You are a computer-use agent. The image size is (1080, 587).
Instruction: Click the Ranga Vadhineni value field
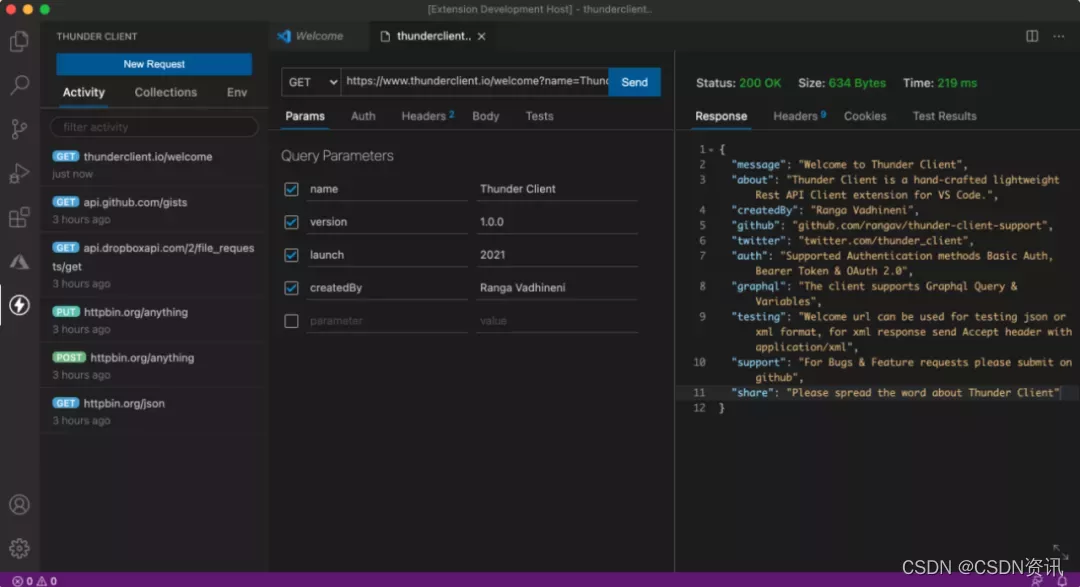pyautogui.click(x=557, y=288)
